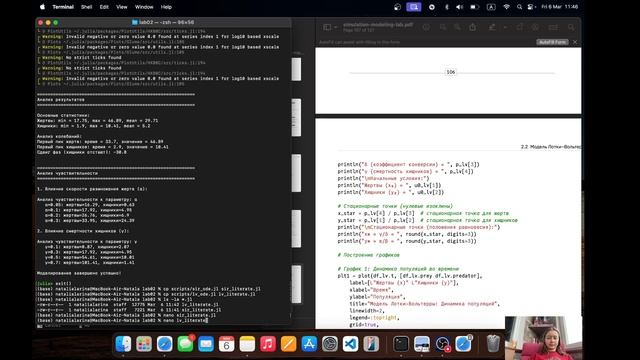
Task: Switch to Terminal in the Dock
Action: (401, 344)
